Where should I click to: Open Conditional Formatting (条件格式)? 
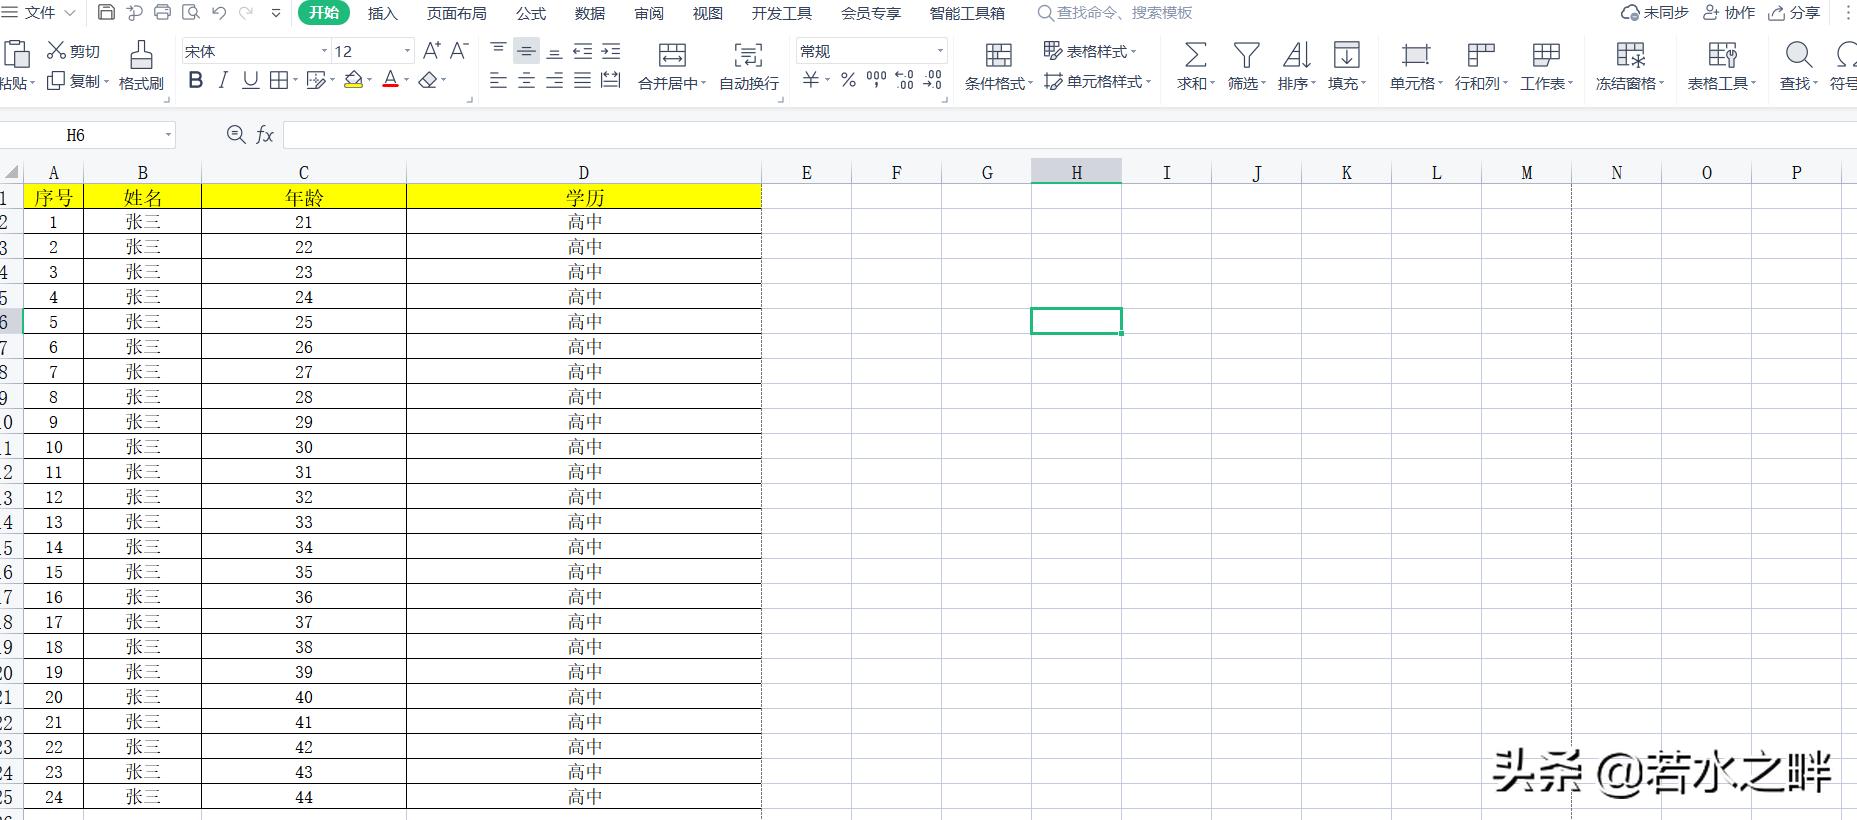coord(998,66)
